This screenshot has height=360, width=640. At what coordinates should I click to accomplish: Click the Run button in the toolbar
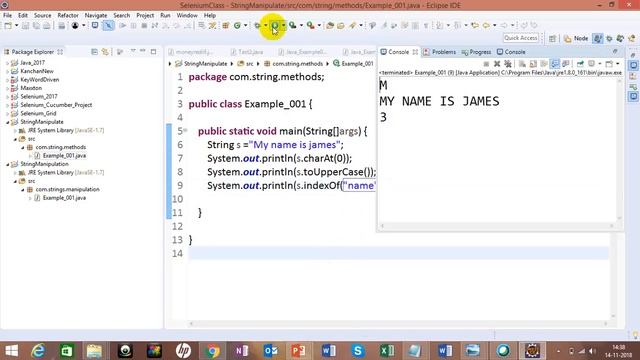275,25
